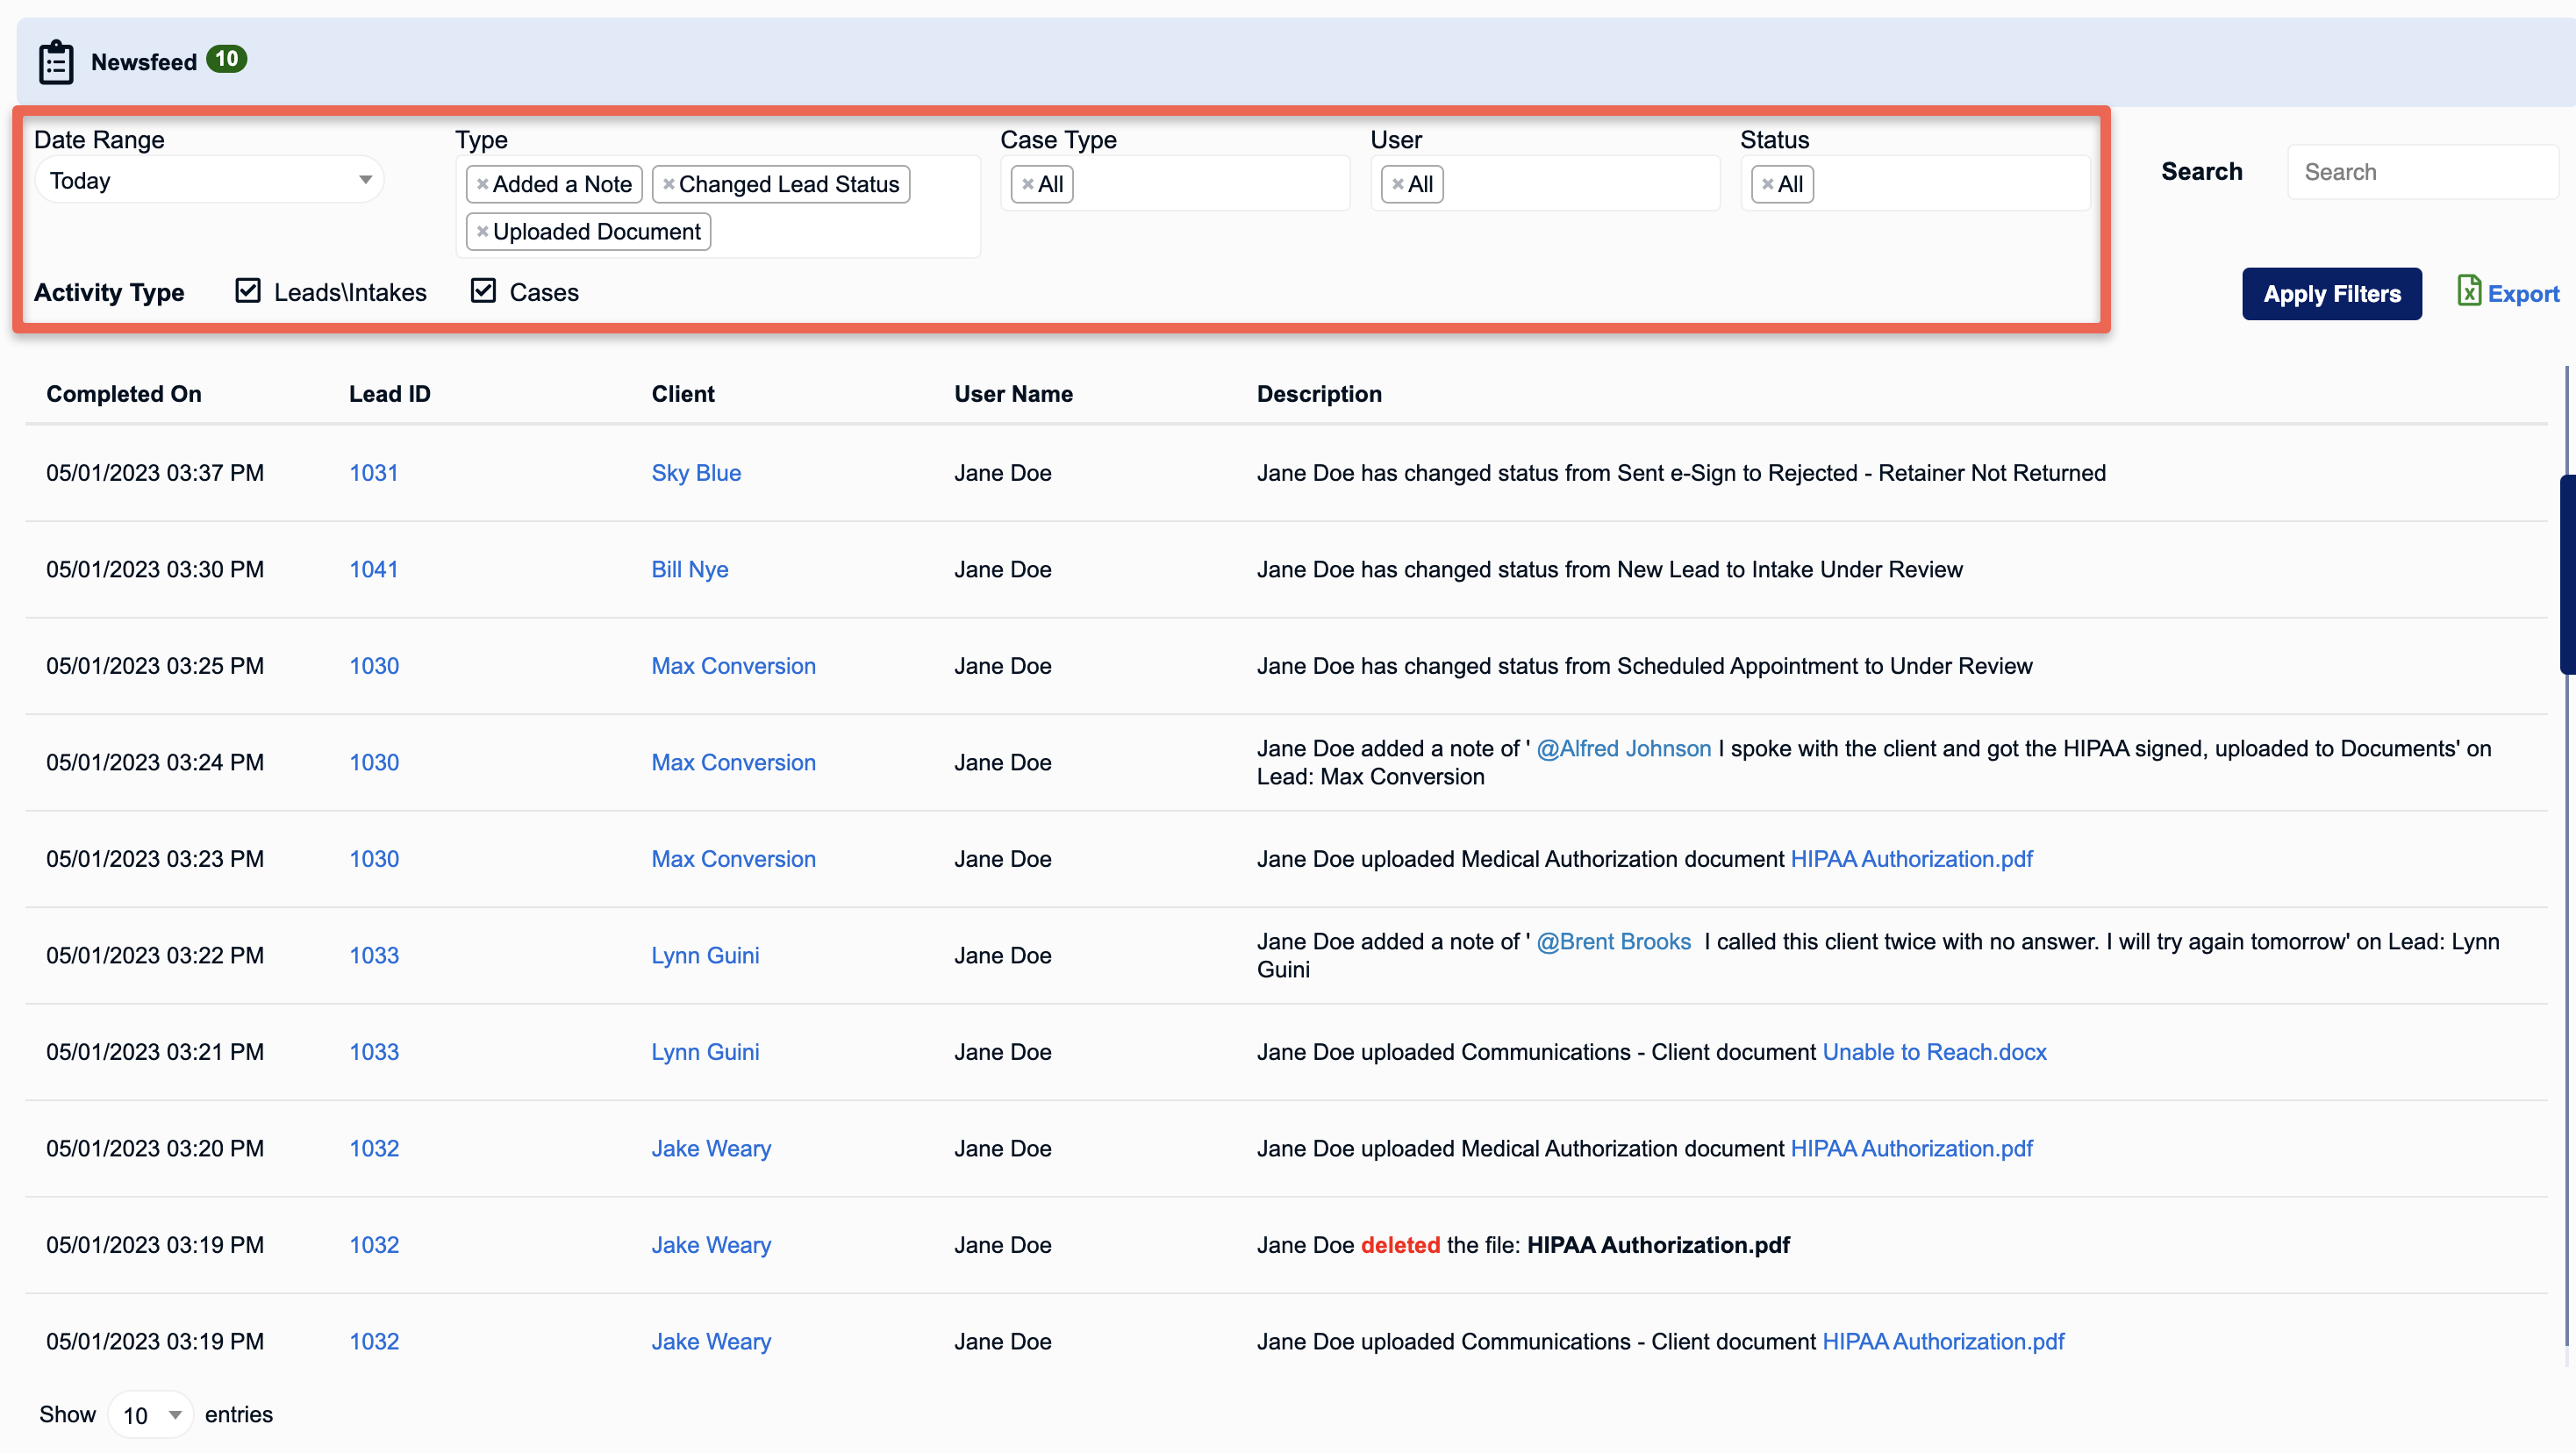
Task: Focus the Search input field
Action: pyautogui.click(x=2422, y=172)
